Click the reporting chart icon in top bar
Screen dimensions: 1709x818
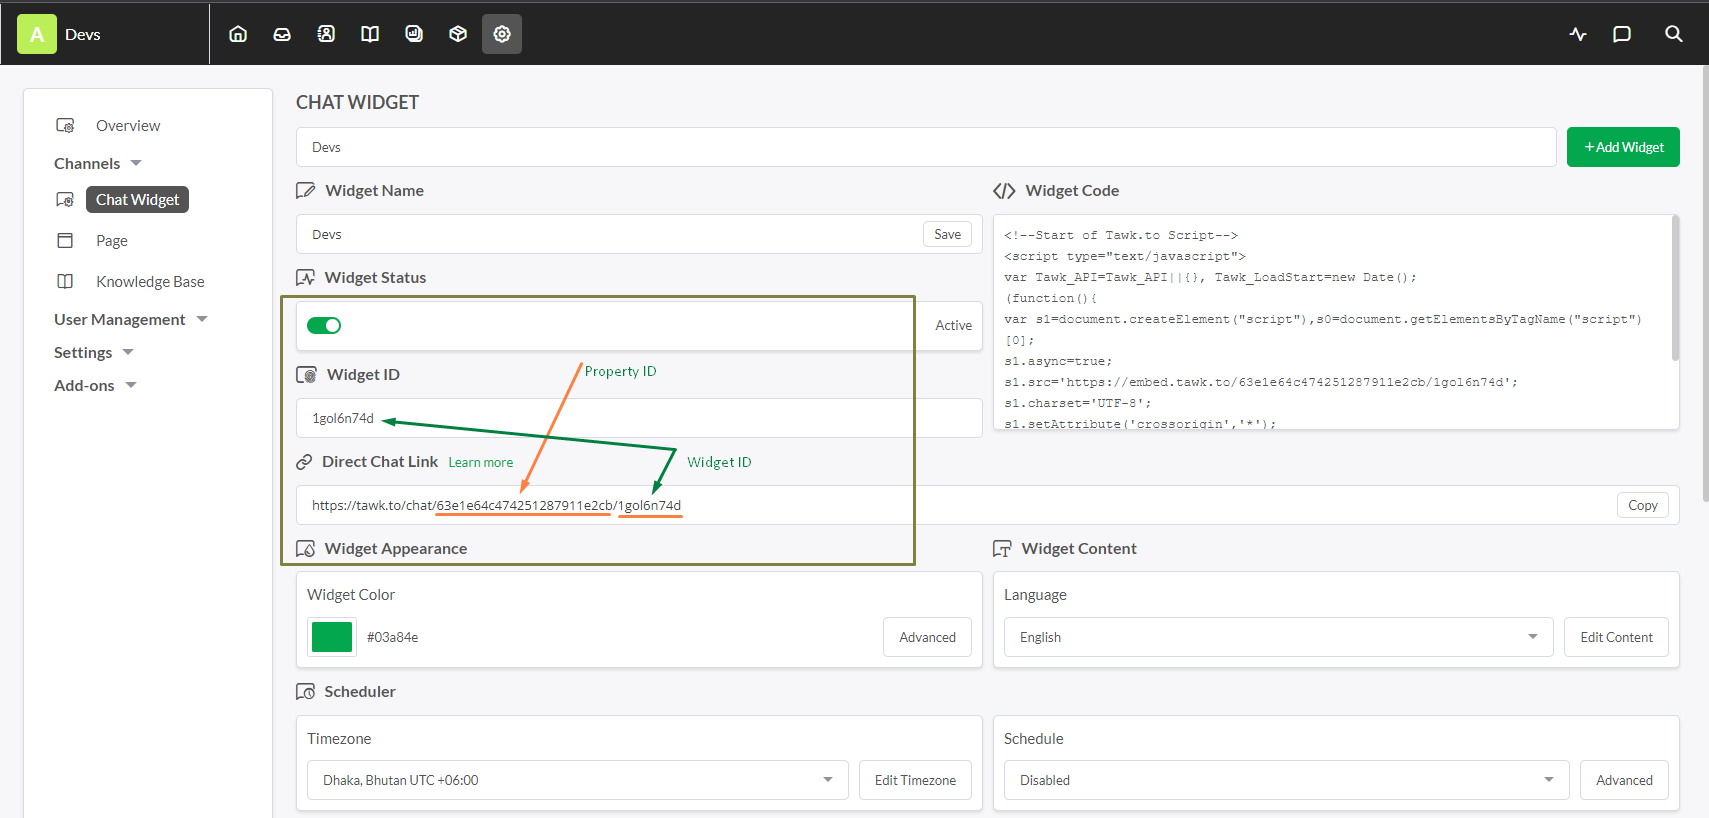414,34
